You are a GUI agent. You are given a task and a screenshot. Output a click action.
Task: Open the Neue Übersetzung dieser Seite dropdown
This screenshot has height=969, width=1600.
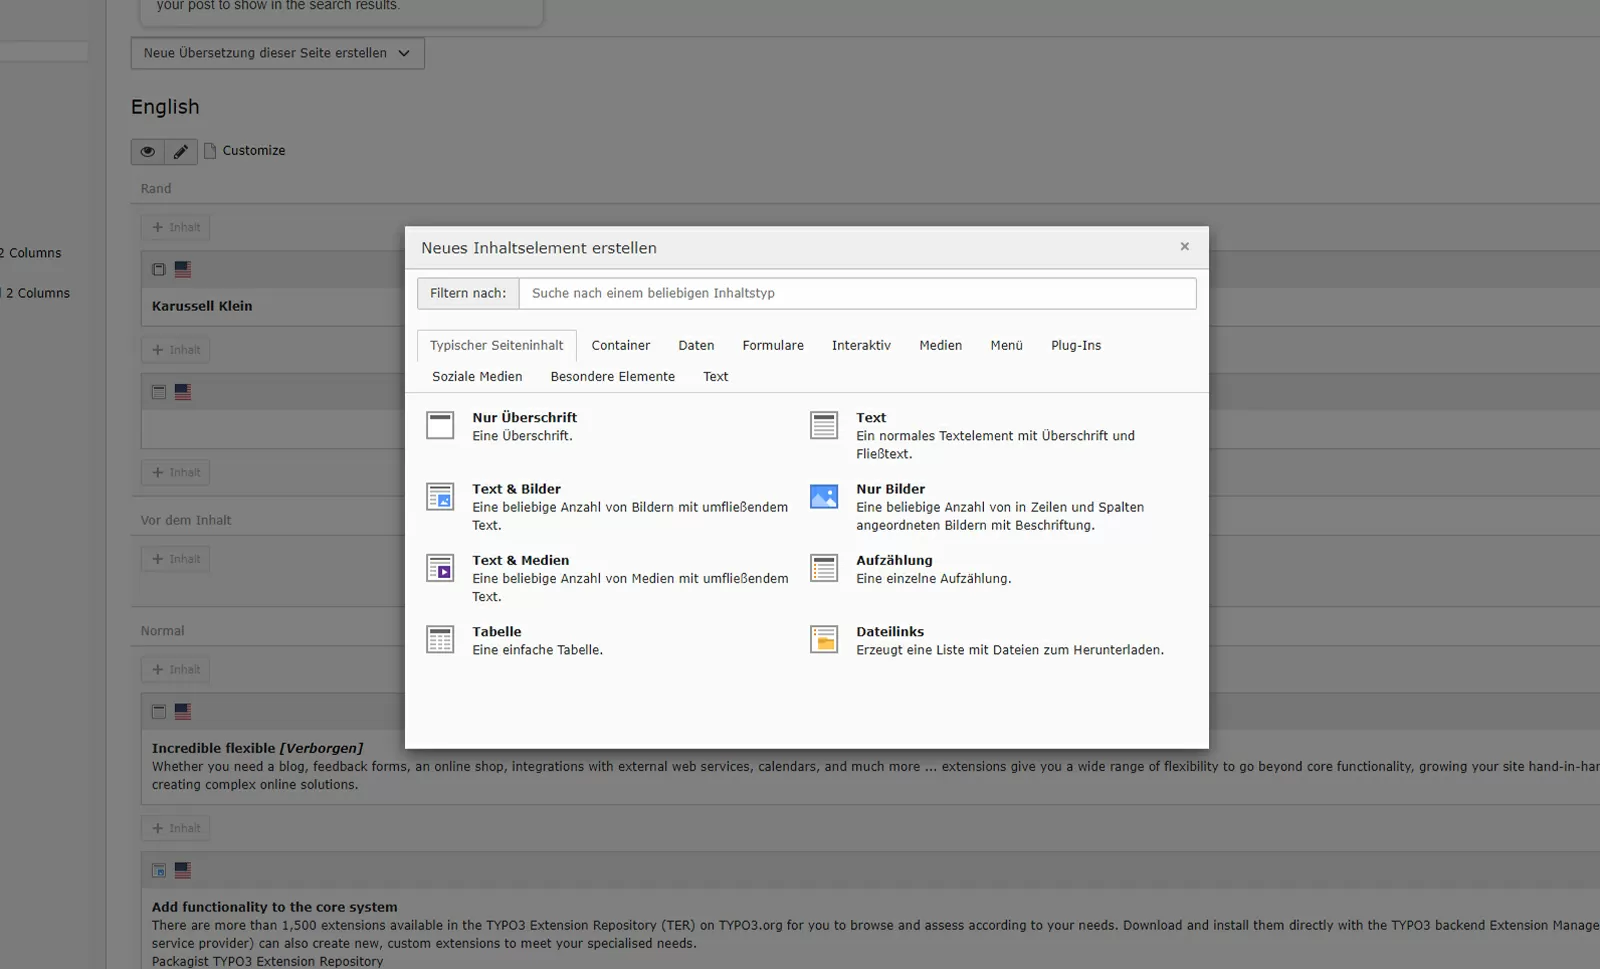click(x=277, y=53)
